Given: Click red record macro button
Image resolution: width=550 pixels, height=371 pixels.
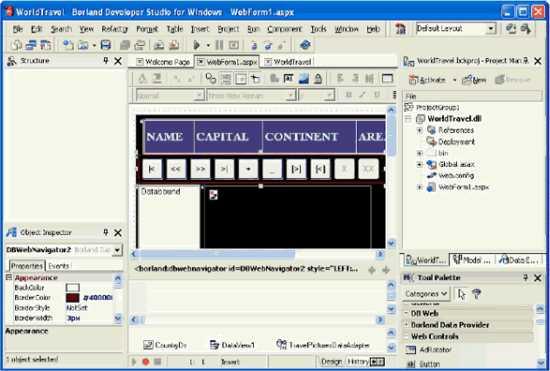Looking at the screenshot, I should (146, 362).
